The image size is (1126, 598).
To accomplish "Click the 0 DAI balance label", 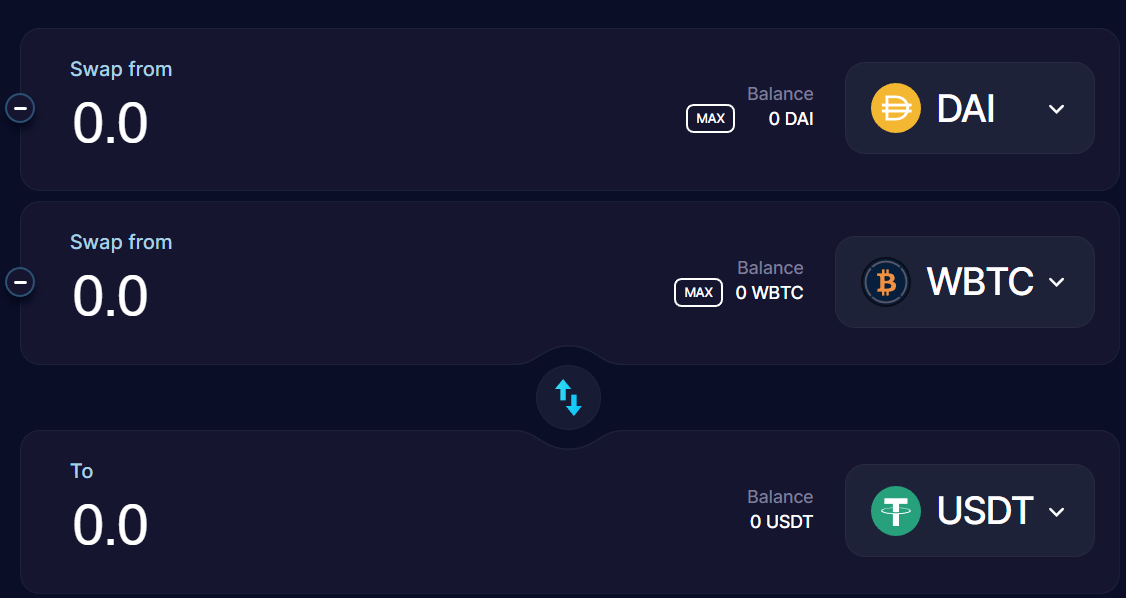I will click(x=790, y=118).
